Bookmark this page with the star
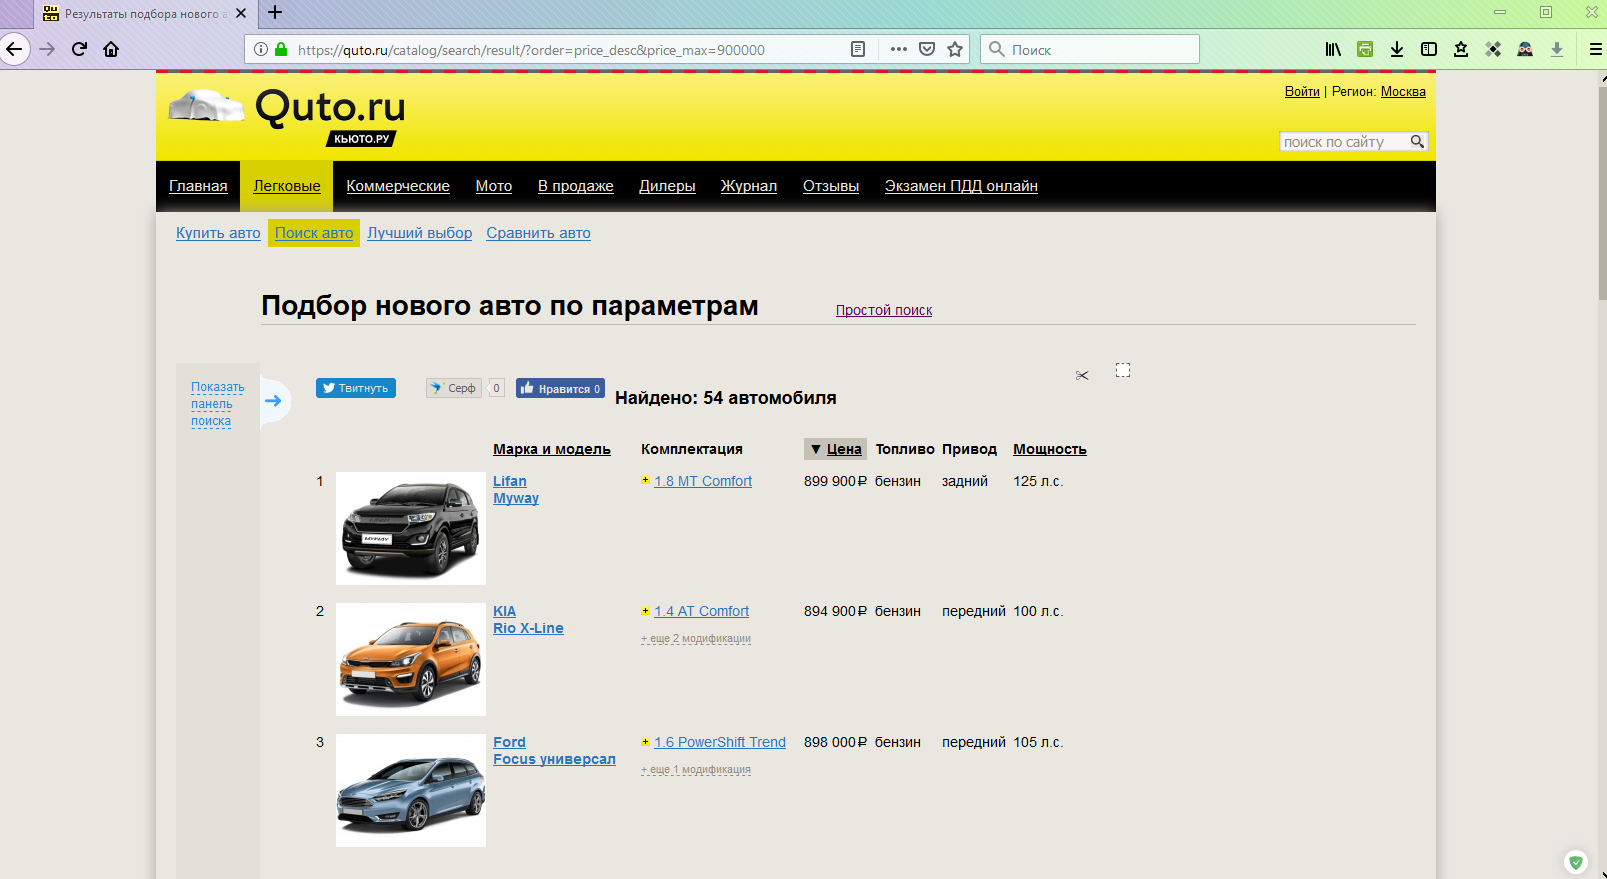Image resolution: width=1607 pixels, height=879 pixels. click(955, 49)
